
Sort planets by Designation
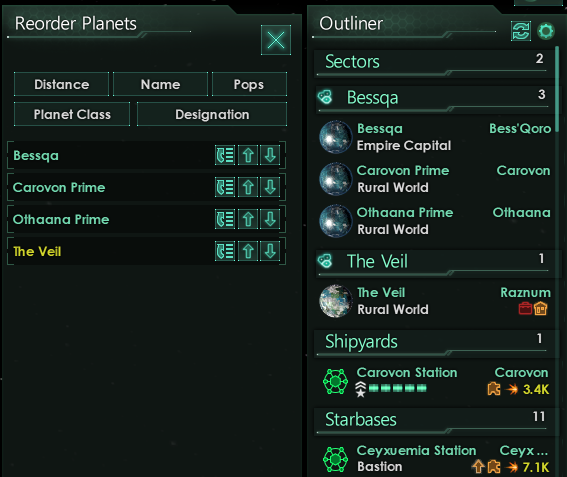(x=212, y=114)
